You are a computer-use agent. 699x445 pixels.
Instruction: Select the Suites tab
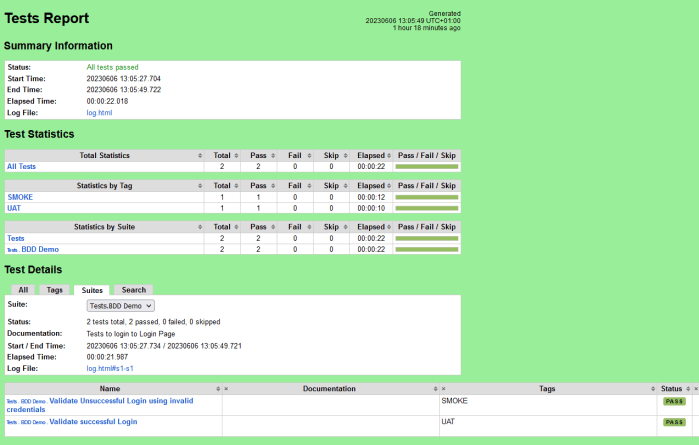[92, 290]
